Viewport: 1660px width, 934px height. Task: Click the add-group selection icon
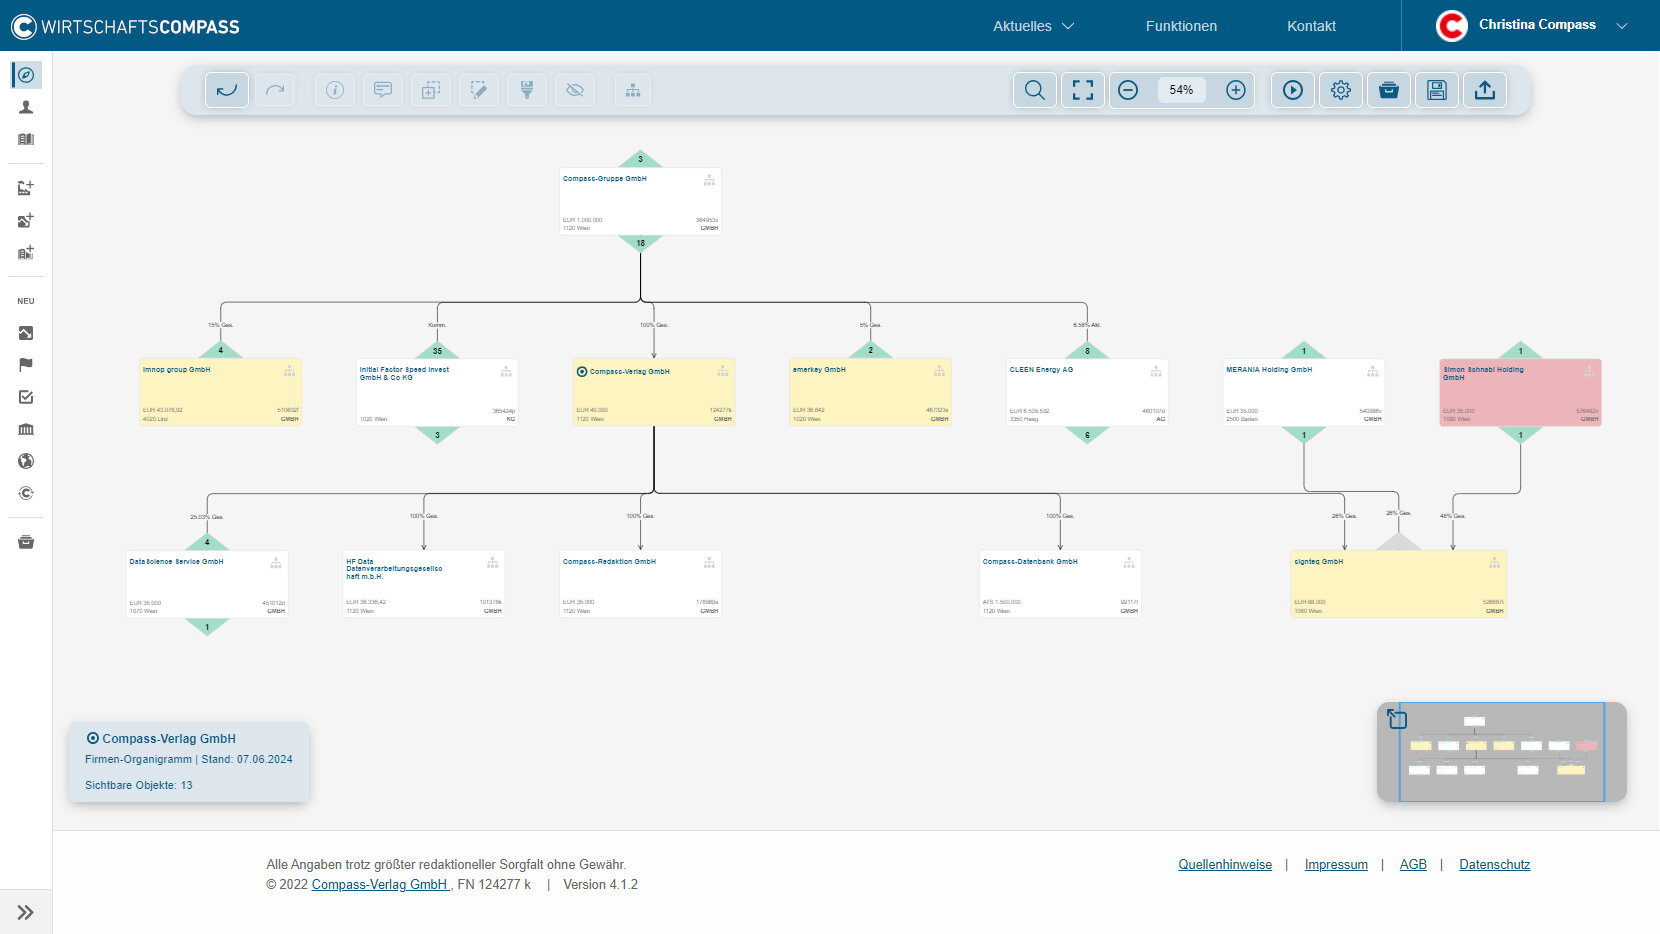pos(431,90)
